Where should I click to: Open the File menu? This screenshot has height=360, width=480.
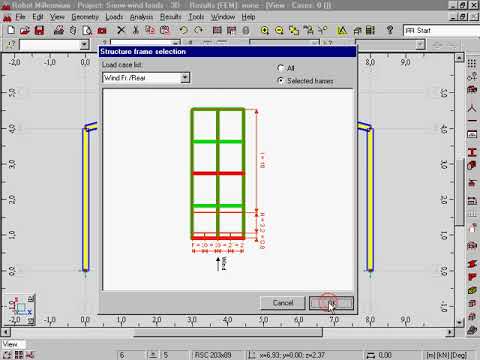[20, 17]
